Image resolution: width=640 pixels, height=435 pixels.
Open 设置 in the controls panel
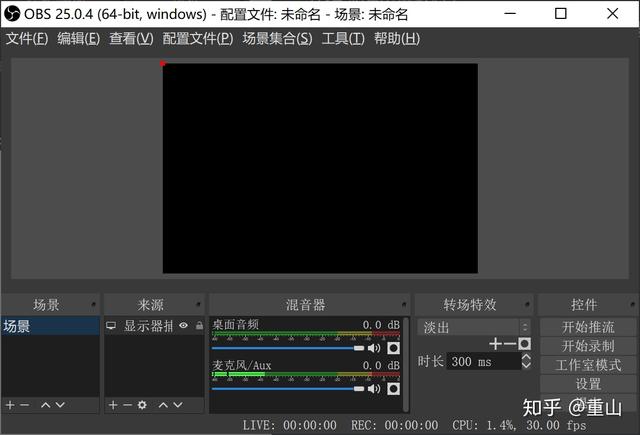coord(588,384)
